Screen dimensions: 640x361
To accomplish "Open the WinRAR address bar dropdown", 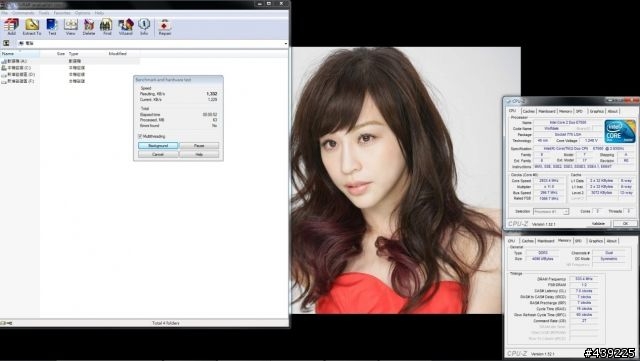I will pyautogui.click(x=285, y=43).
